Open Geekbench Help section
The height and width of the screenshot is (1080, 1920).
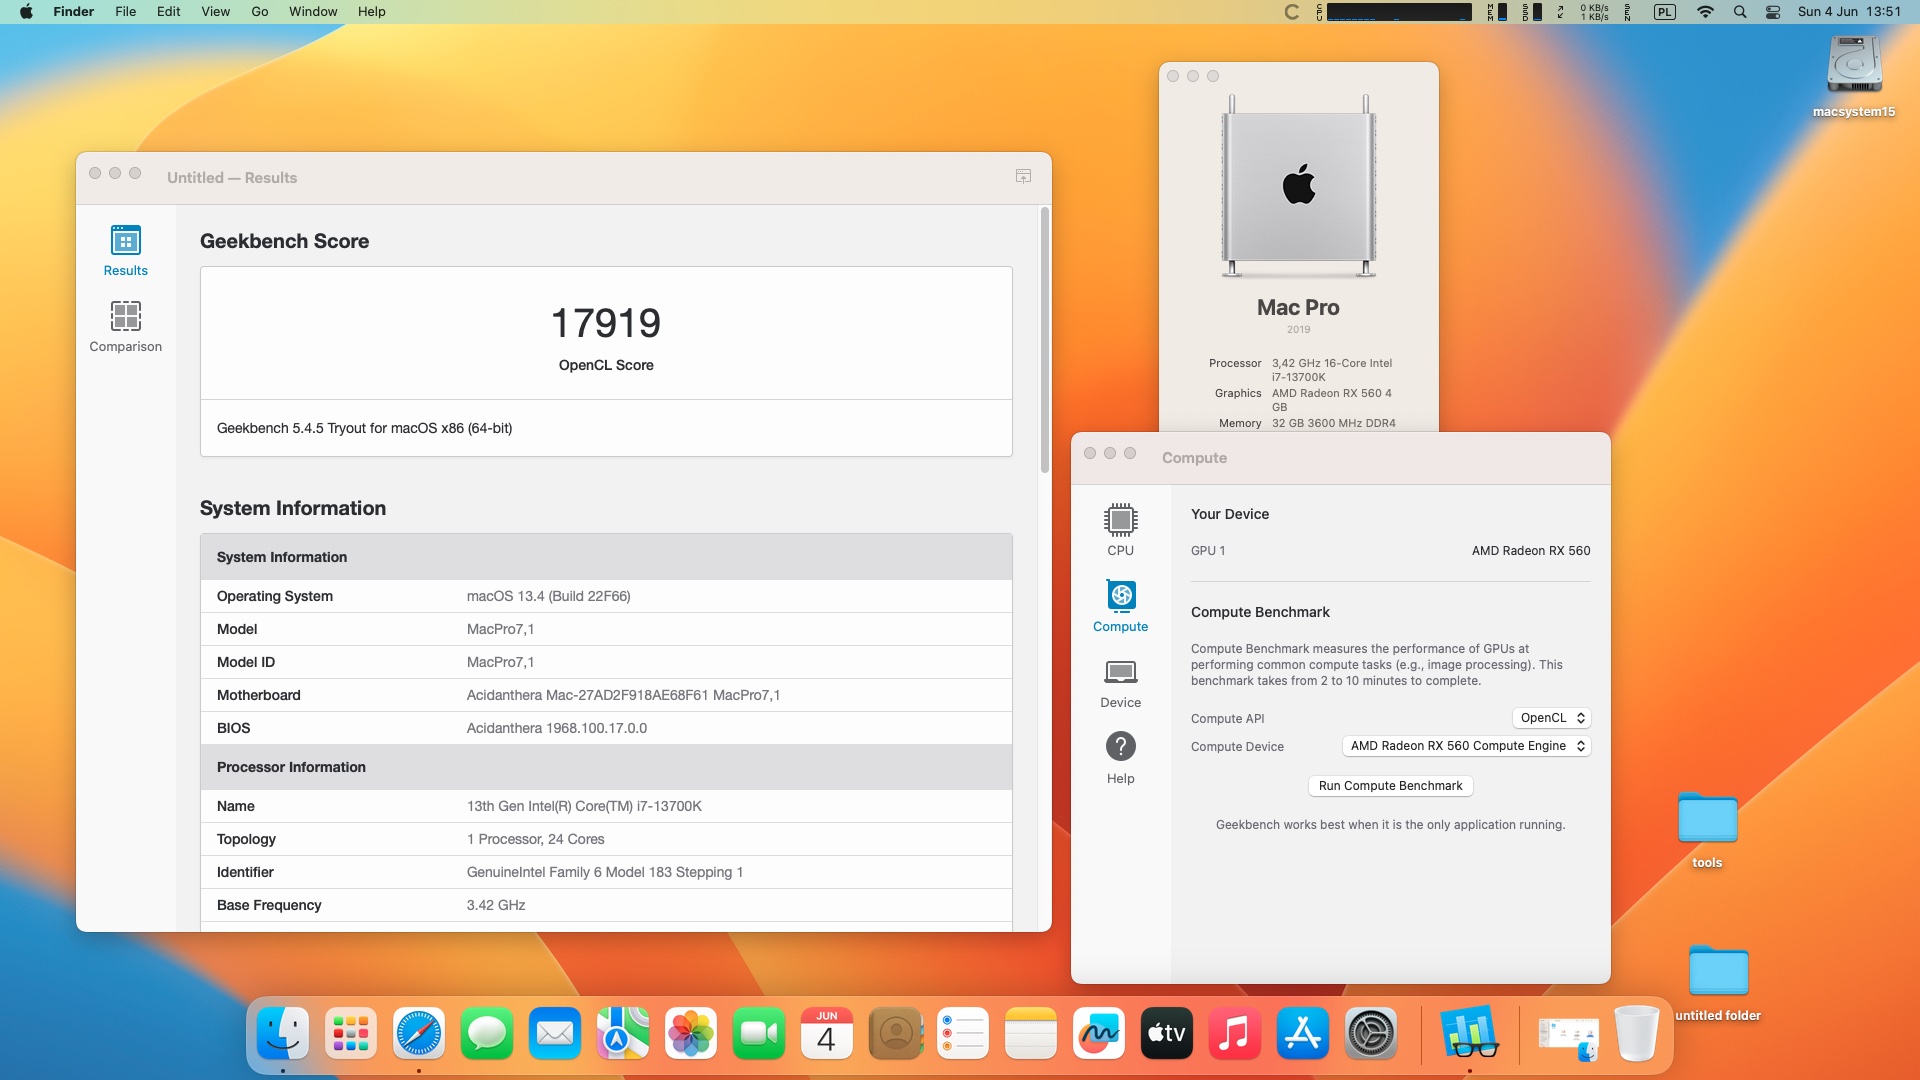pyautogui.click(x=1120, y=758)
